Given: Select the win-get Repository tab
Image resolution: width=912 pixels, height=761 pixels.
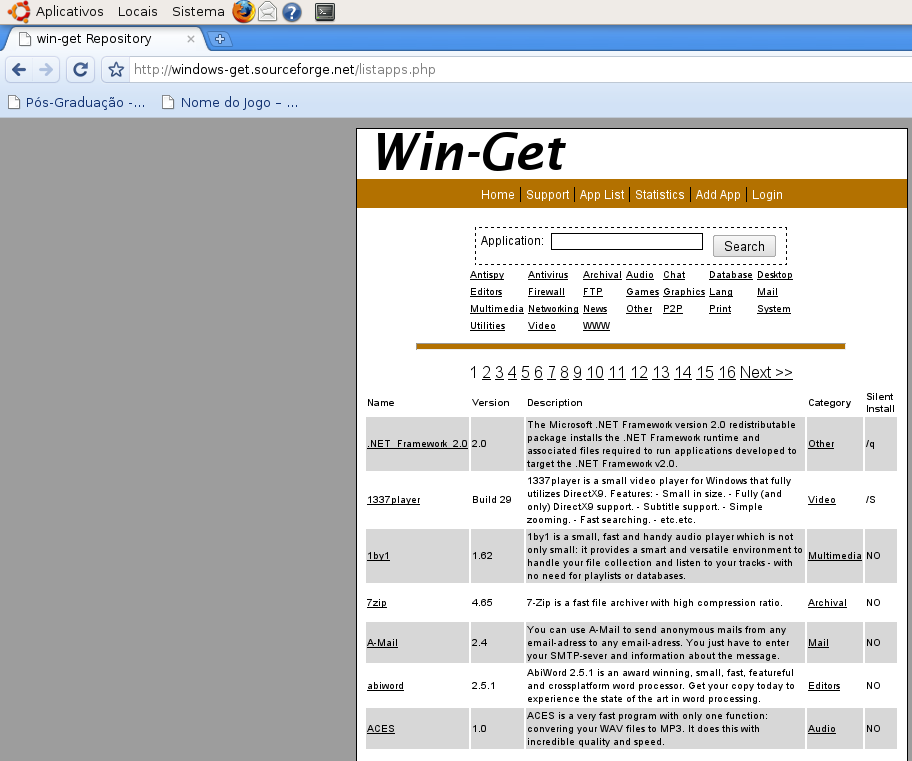Looking at the screenshot, I should click(x=105, y=39).
